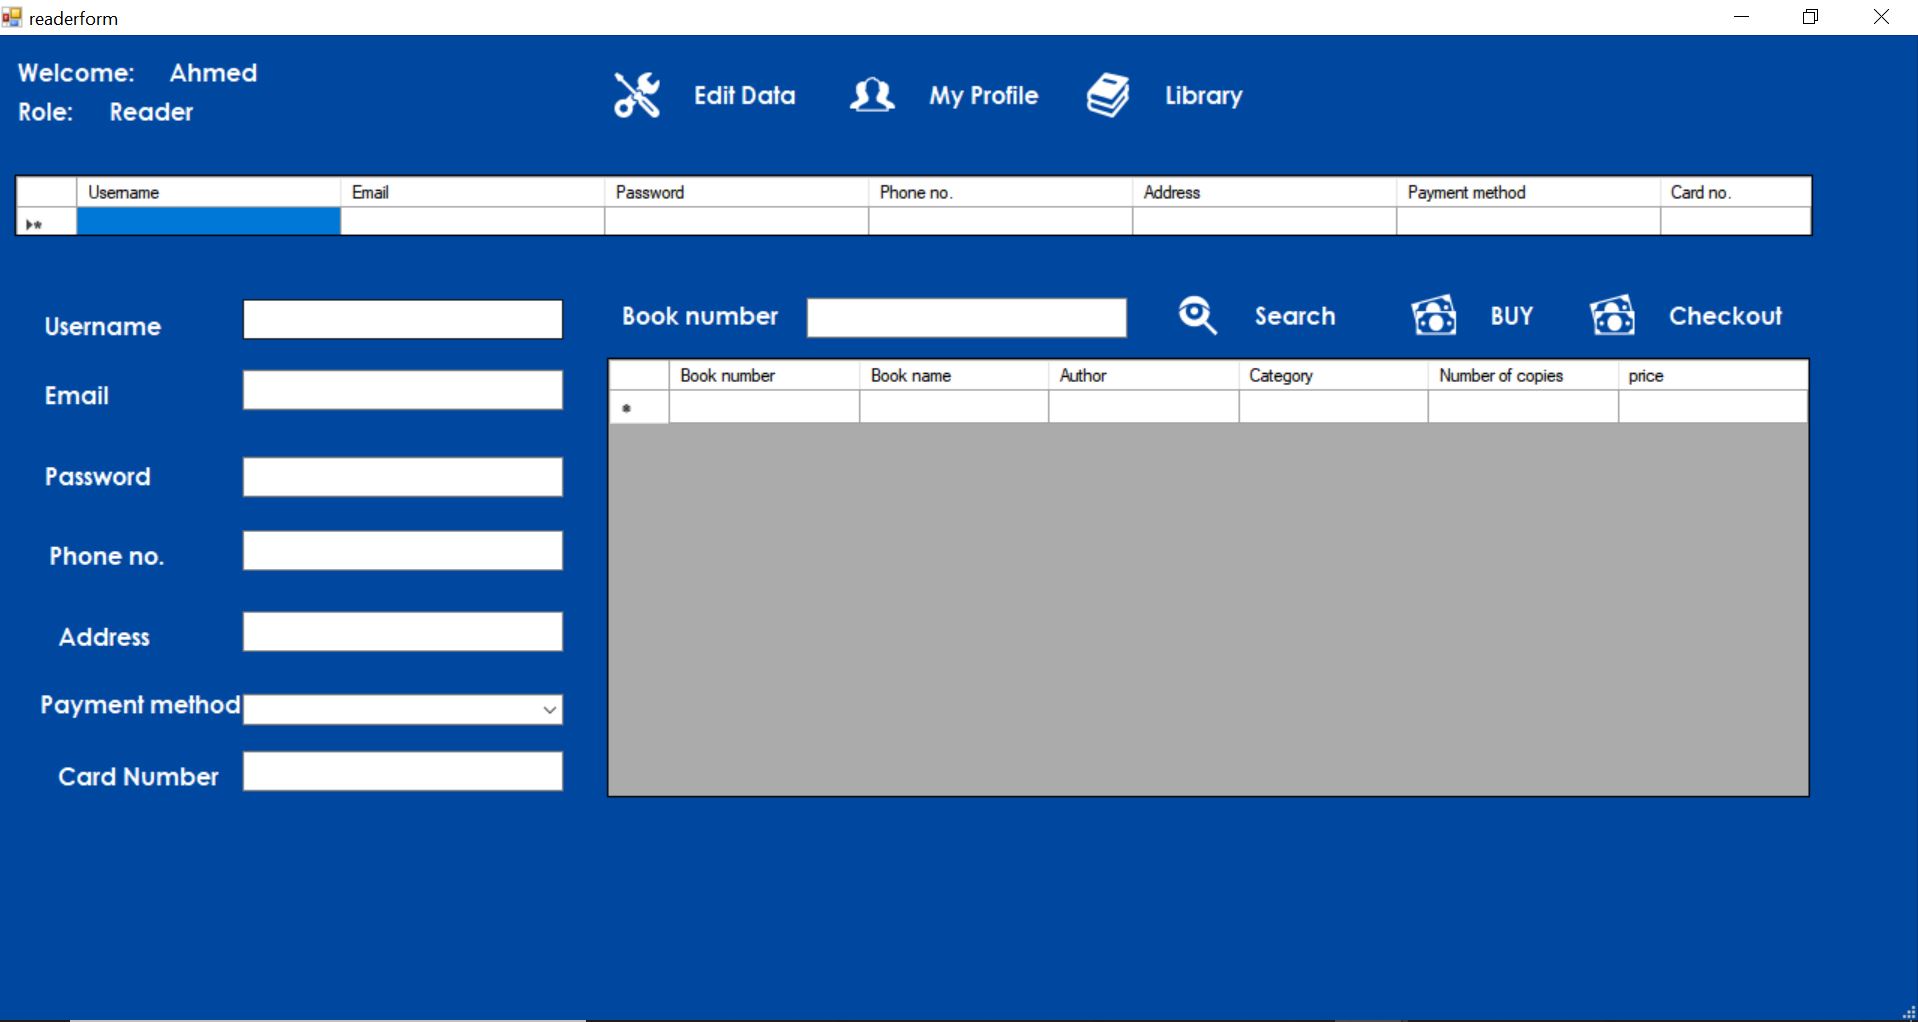Image resolution: width=1918 pixels, height=1022 pixels.
Task: Open the Edit Data section
Action: [x=745, y=96]
